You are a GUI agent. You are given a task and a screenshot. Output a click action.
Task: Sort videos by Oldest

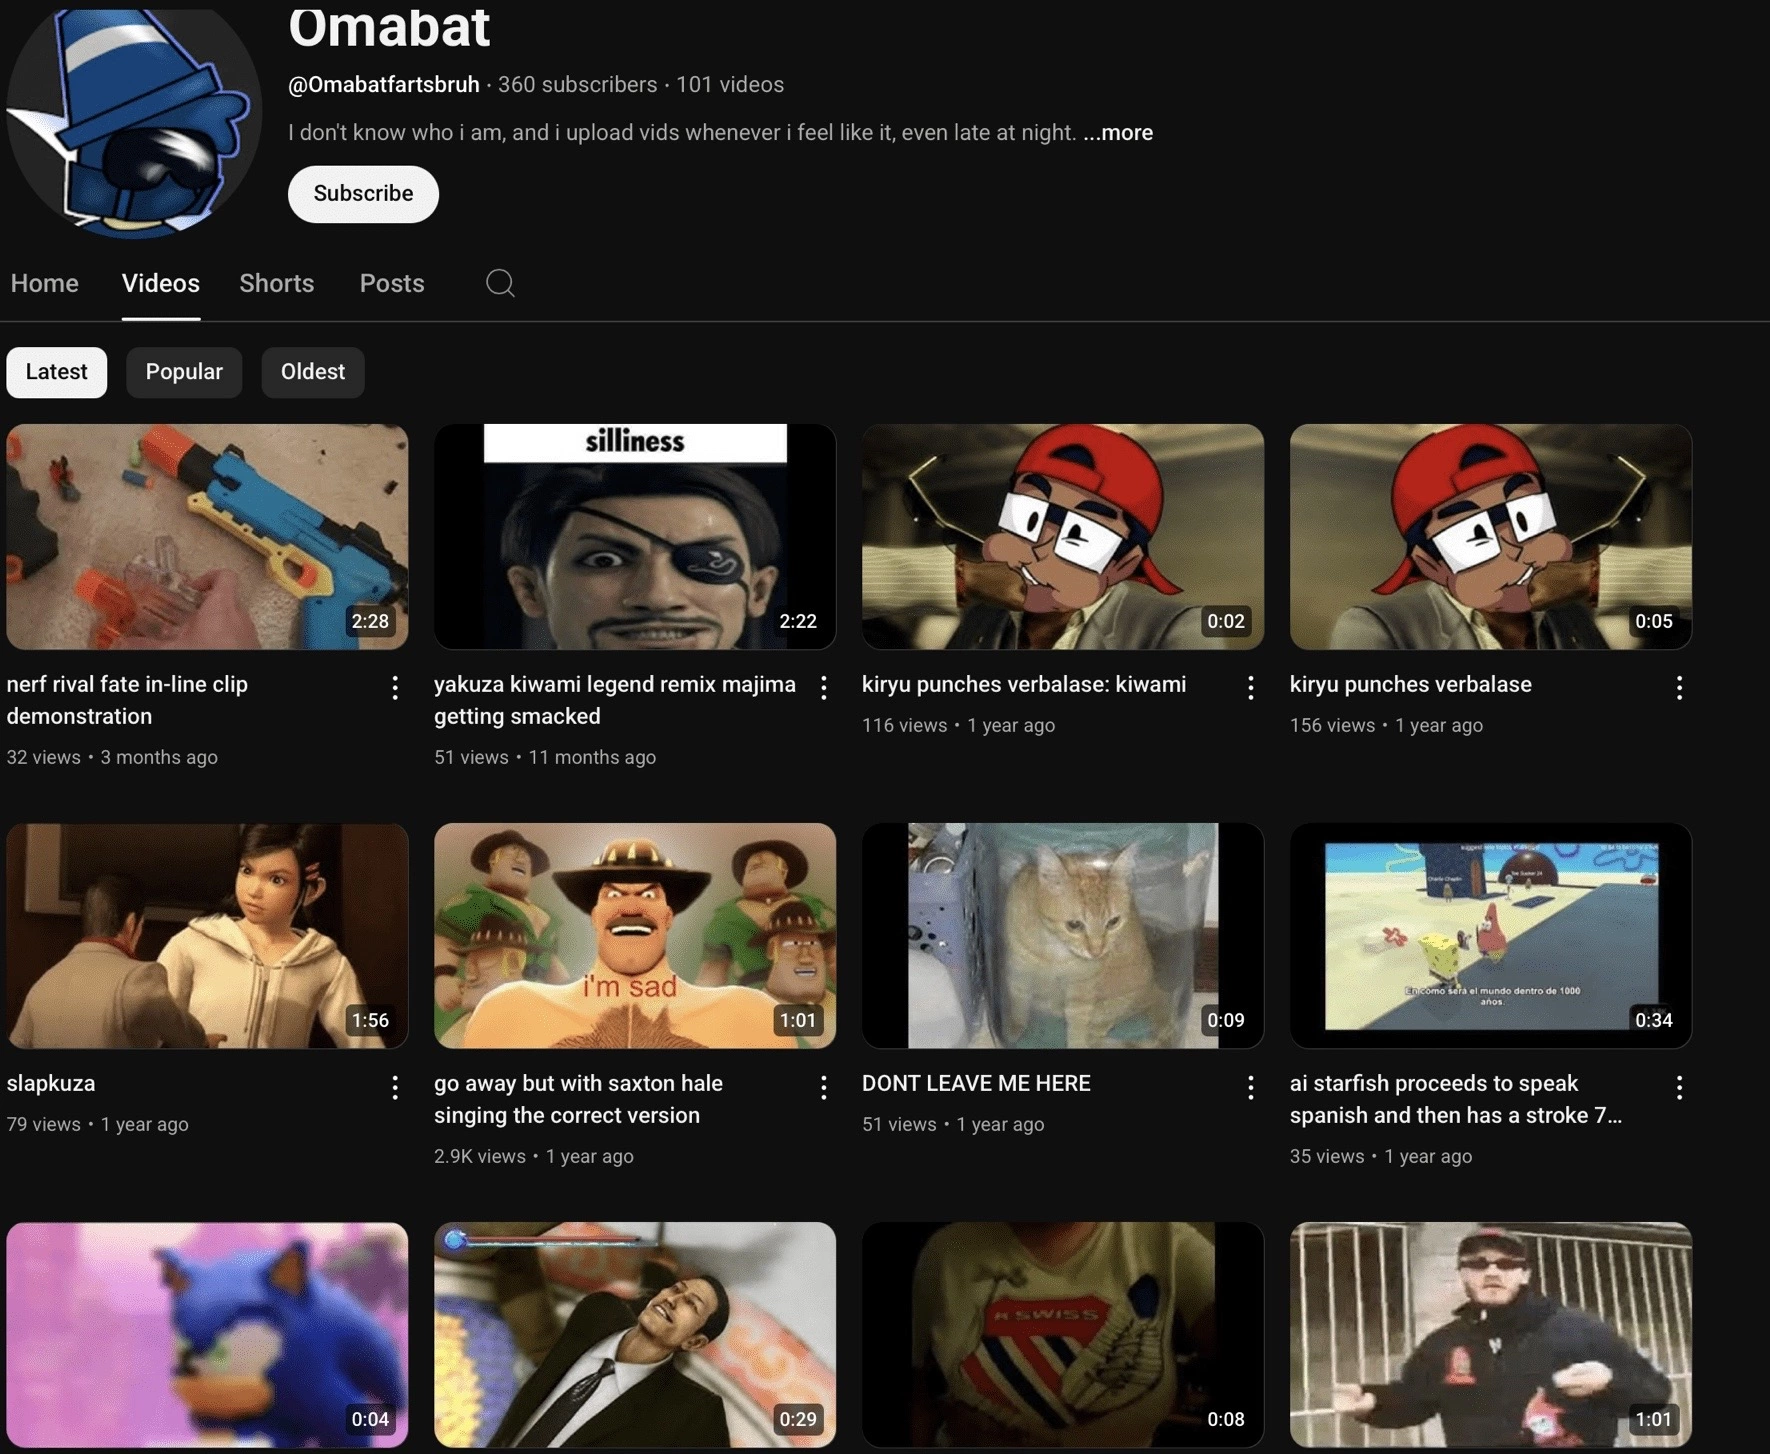click(313, 372)
